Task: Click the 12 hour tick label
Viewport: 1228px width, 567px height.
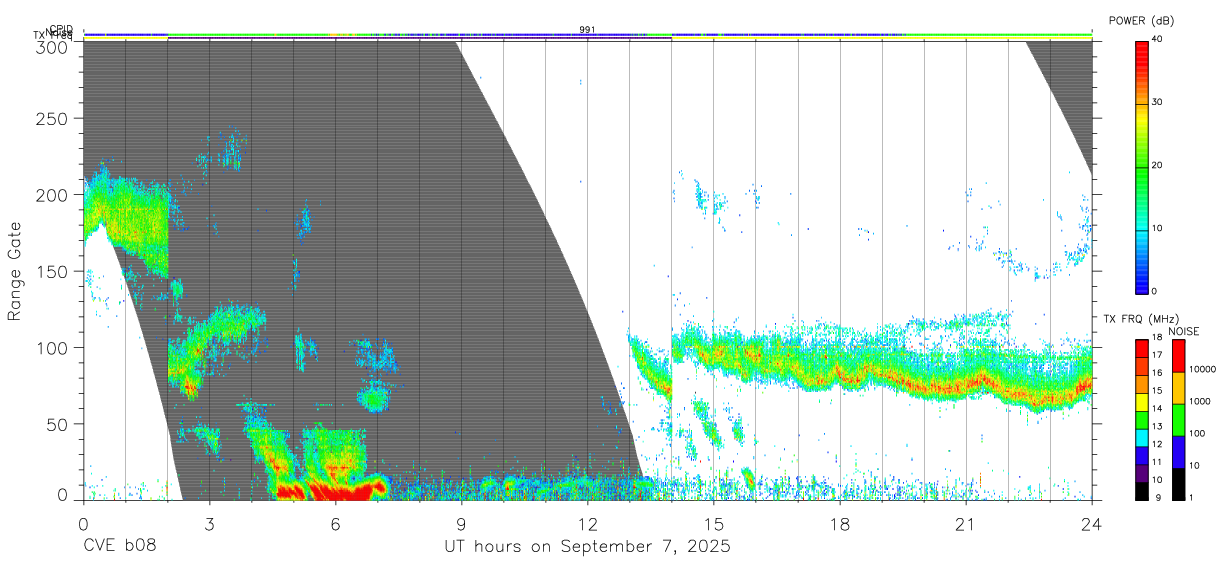Action: [x=588, y=525]
